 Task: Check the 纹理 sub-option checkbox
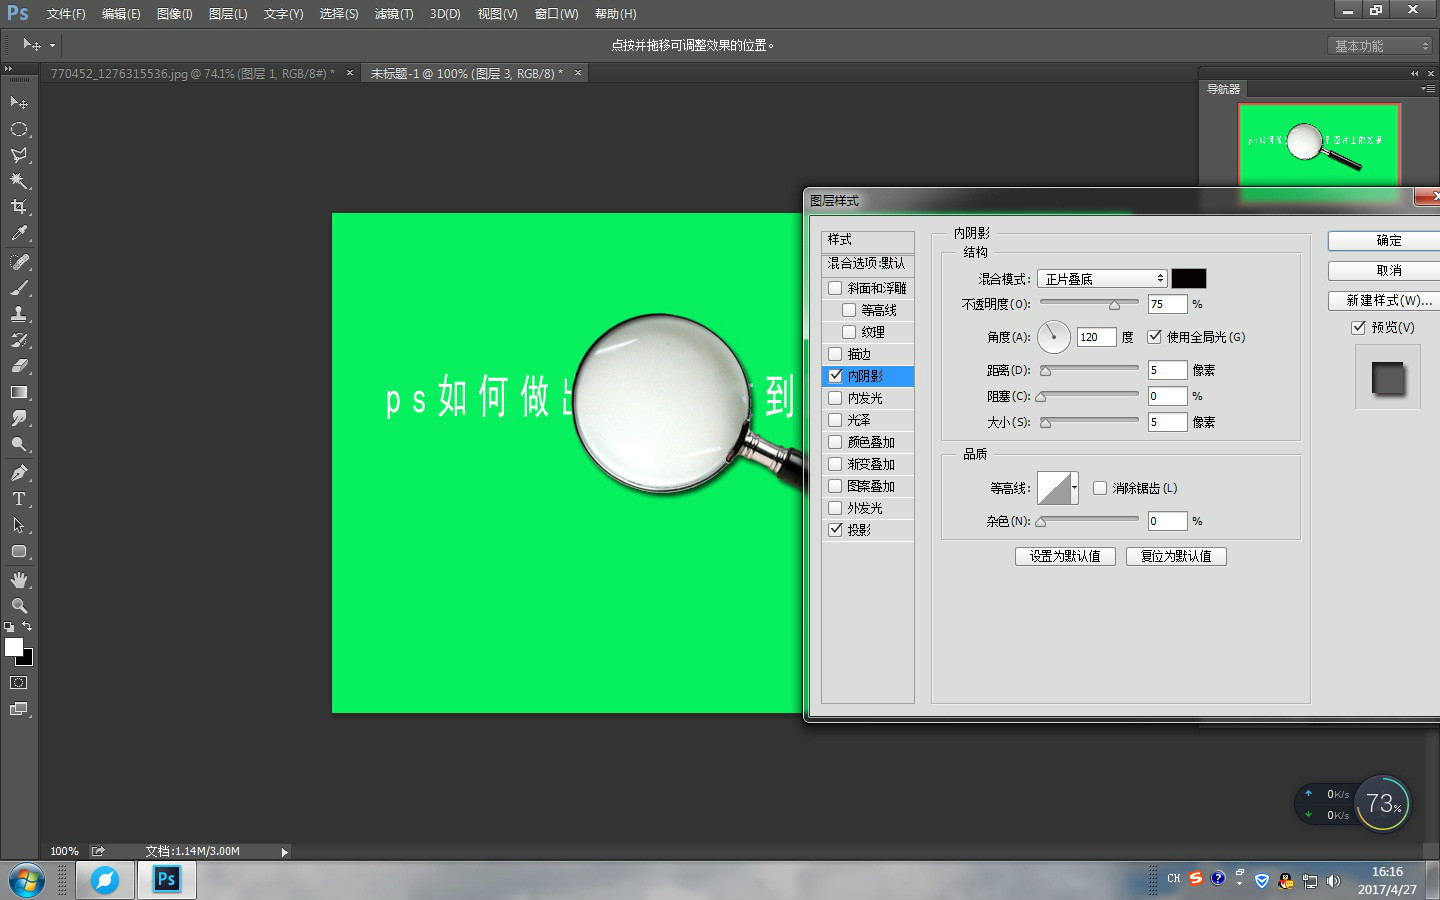(x=849, y=332)
